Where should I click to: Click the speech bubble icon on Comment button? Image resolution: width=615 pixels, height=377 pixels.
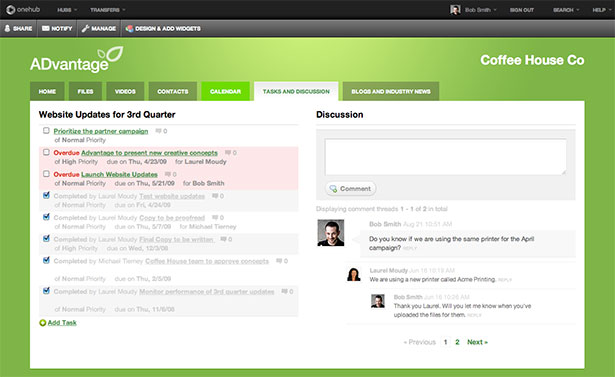tap(333, 189)
